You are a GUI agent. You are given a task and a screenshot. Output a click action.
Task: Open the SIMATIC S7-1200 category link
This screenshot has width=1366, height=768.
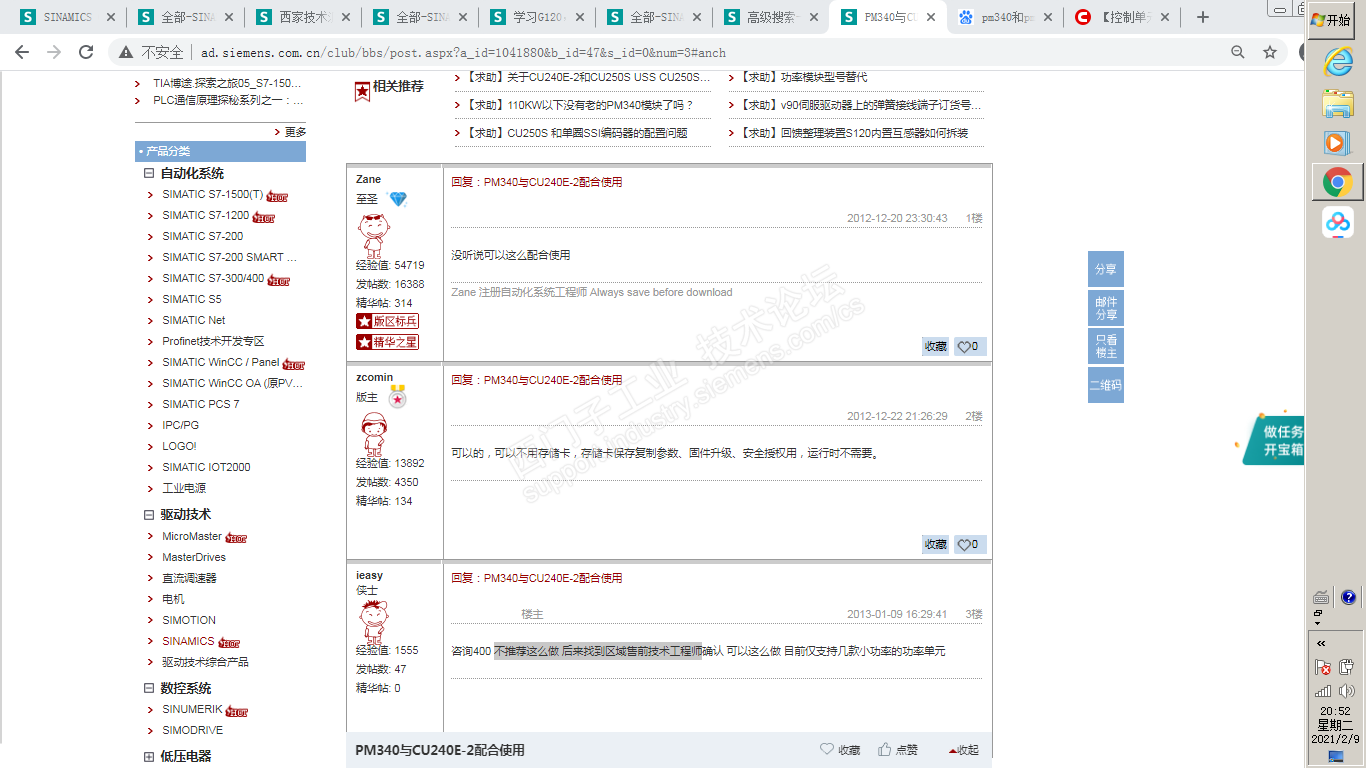[x=206, y=215]
